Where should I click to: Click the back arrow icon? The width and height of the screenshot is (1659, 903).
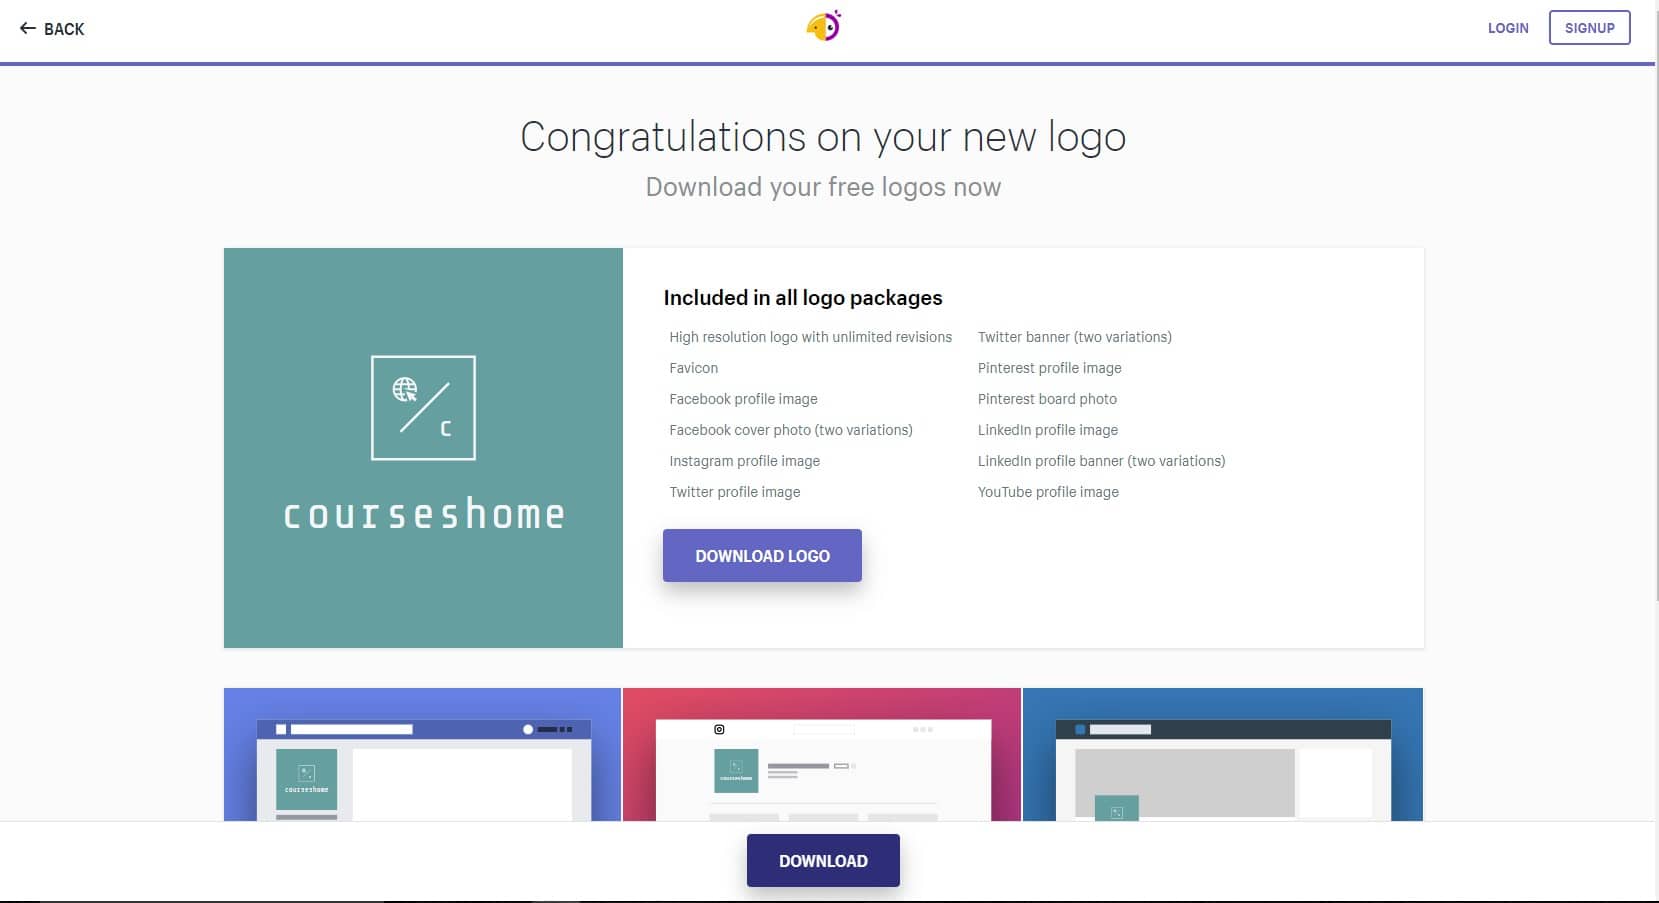(x=27, y=29)
